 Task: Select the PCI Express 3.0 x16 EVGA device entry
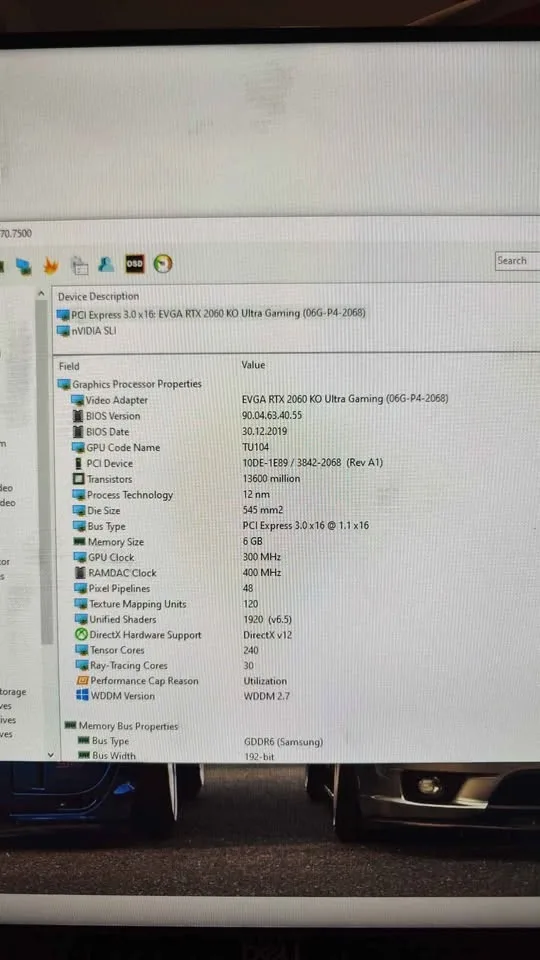211,314
